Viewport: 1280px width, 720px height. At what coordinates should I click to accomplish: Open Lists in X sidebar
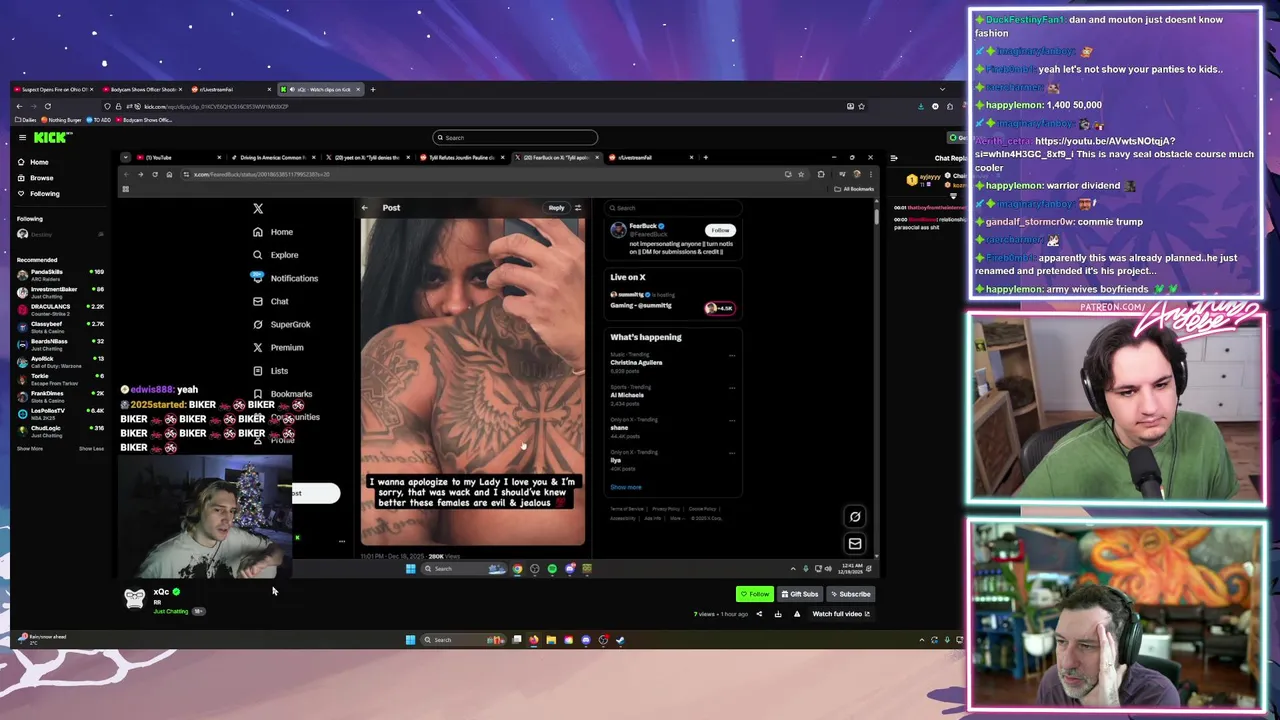pyautogui.click(x=270, y=371)
